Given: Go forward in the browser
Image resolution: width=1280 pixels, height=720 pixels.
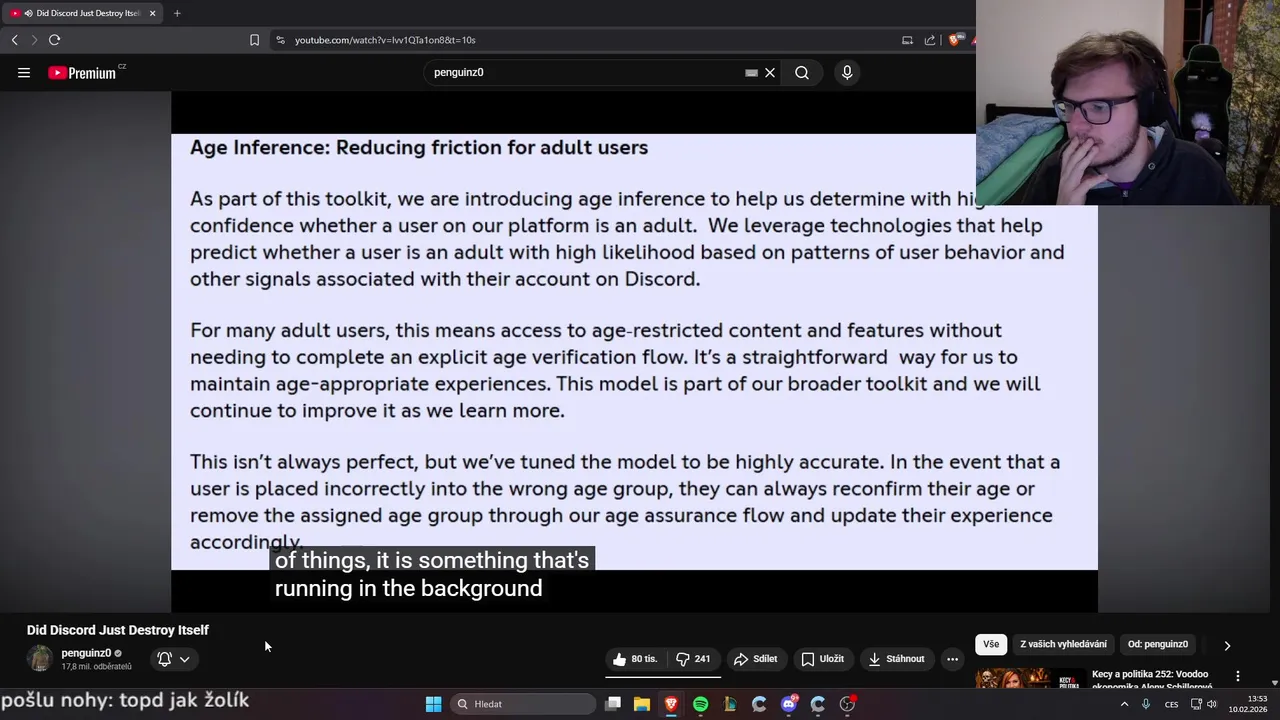Looking at the screenshot, I should point(34,40).
